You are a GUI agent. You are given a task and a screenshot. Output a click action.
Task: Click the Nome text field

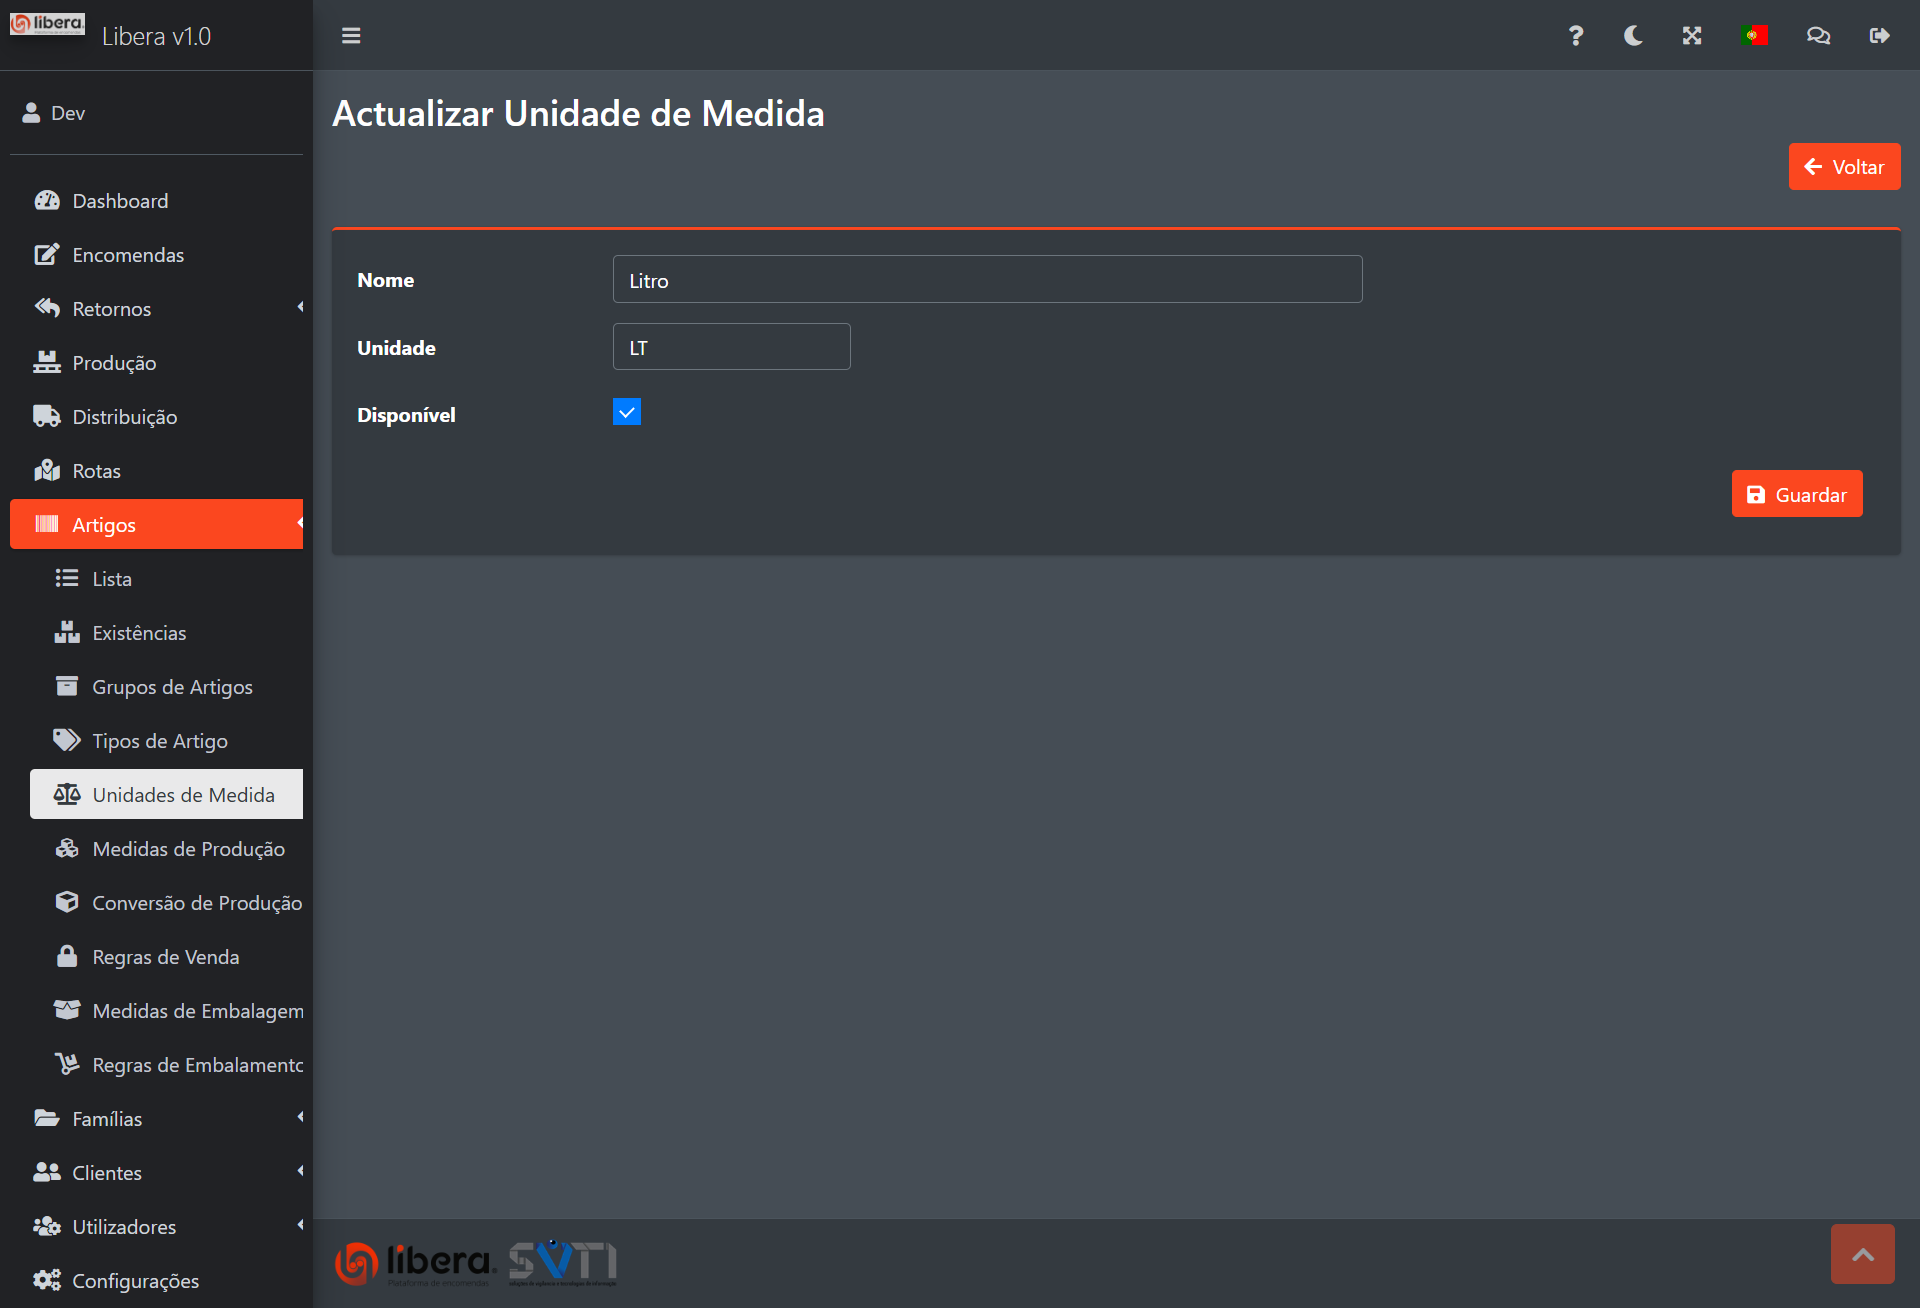(987, 280)
